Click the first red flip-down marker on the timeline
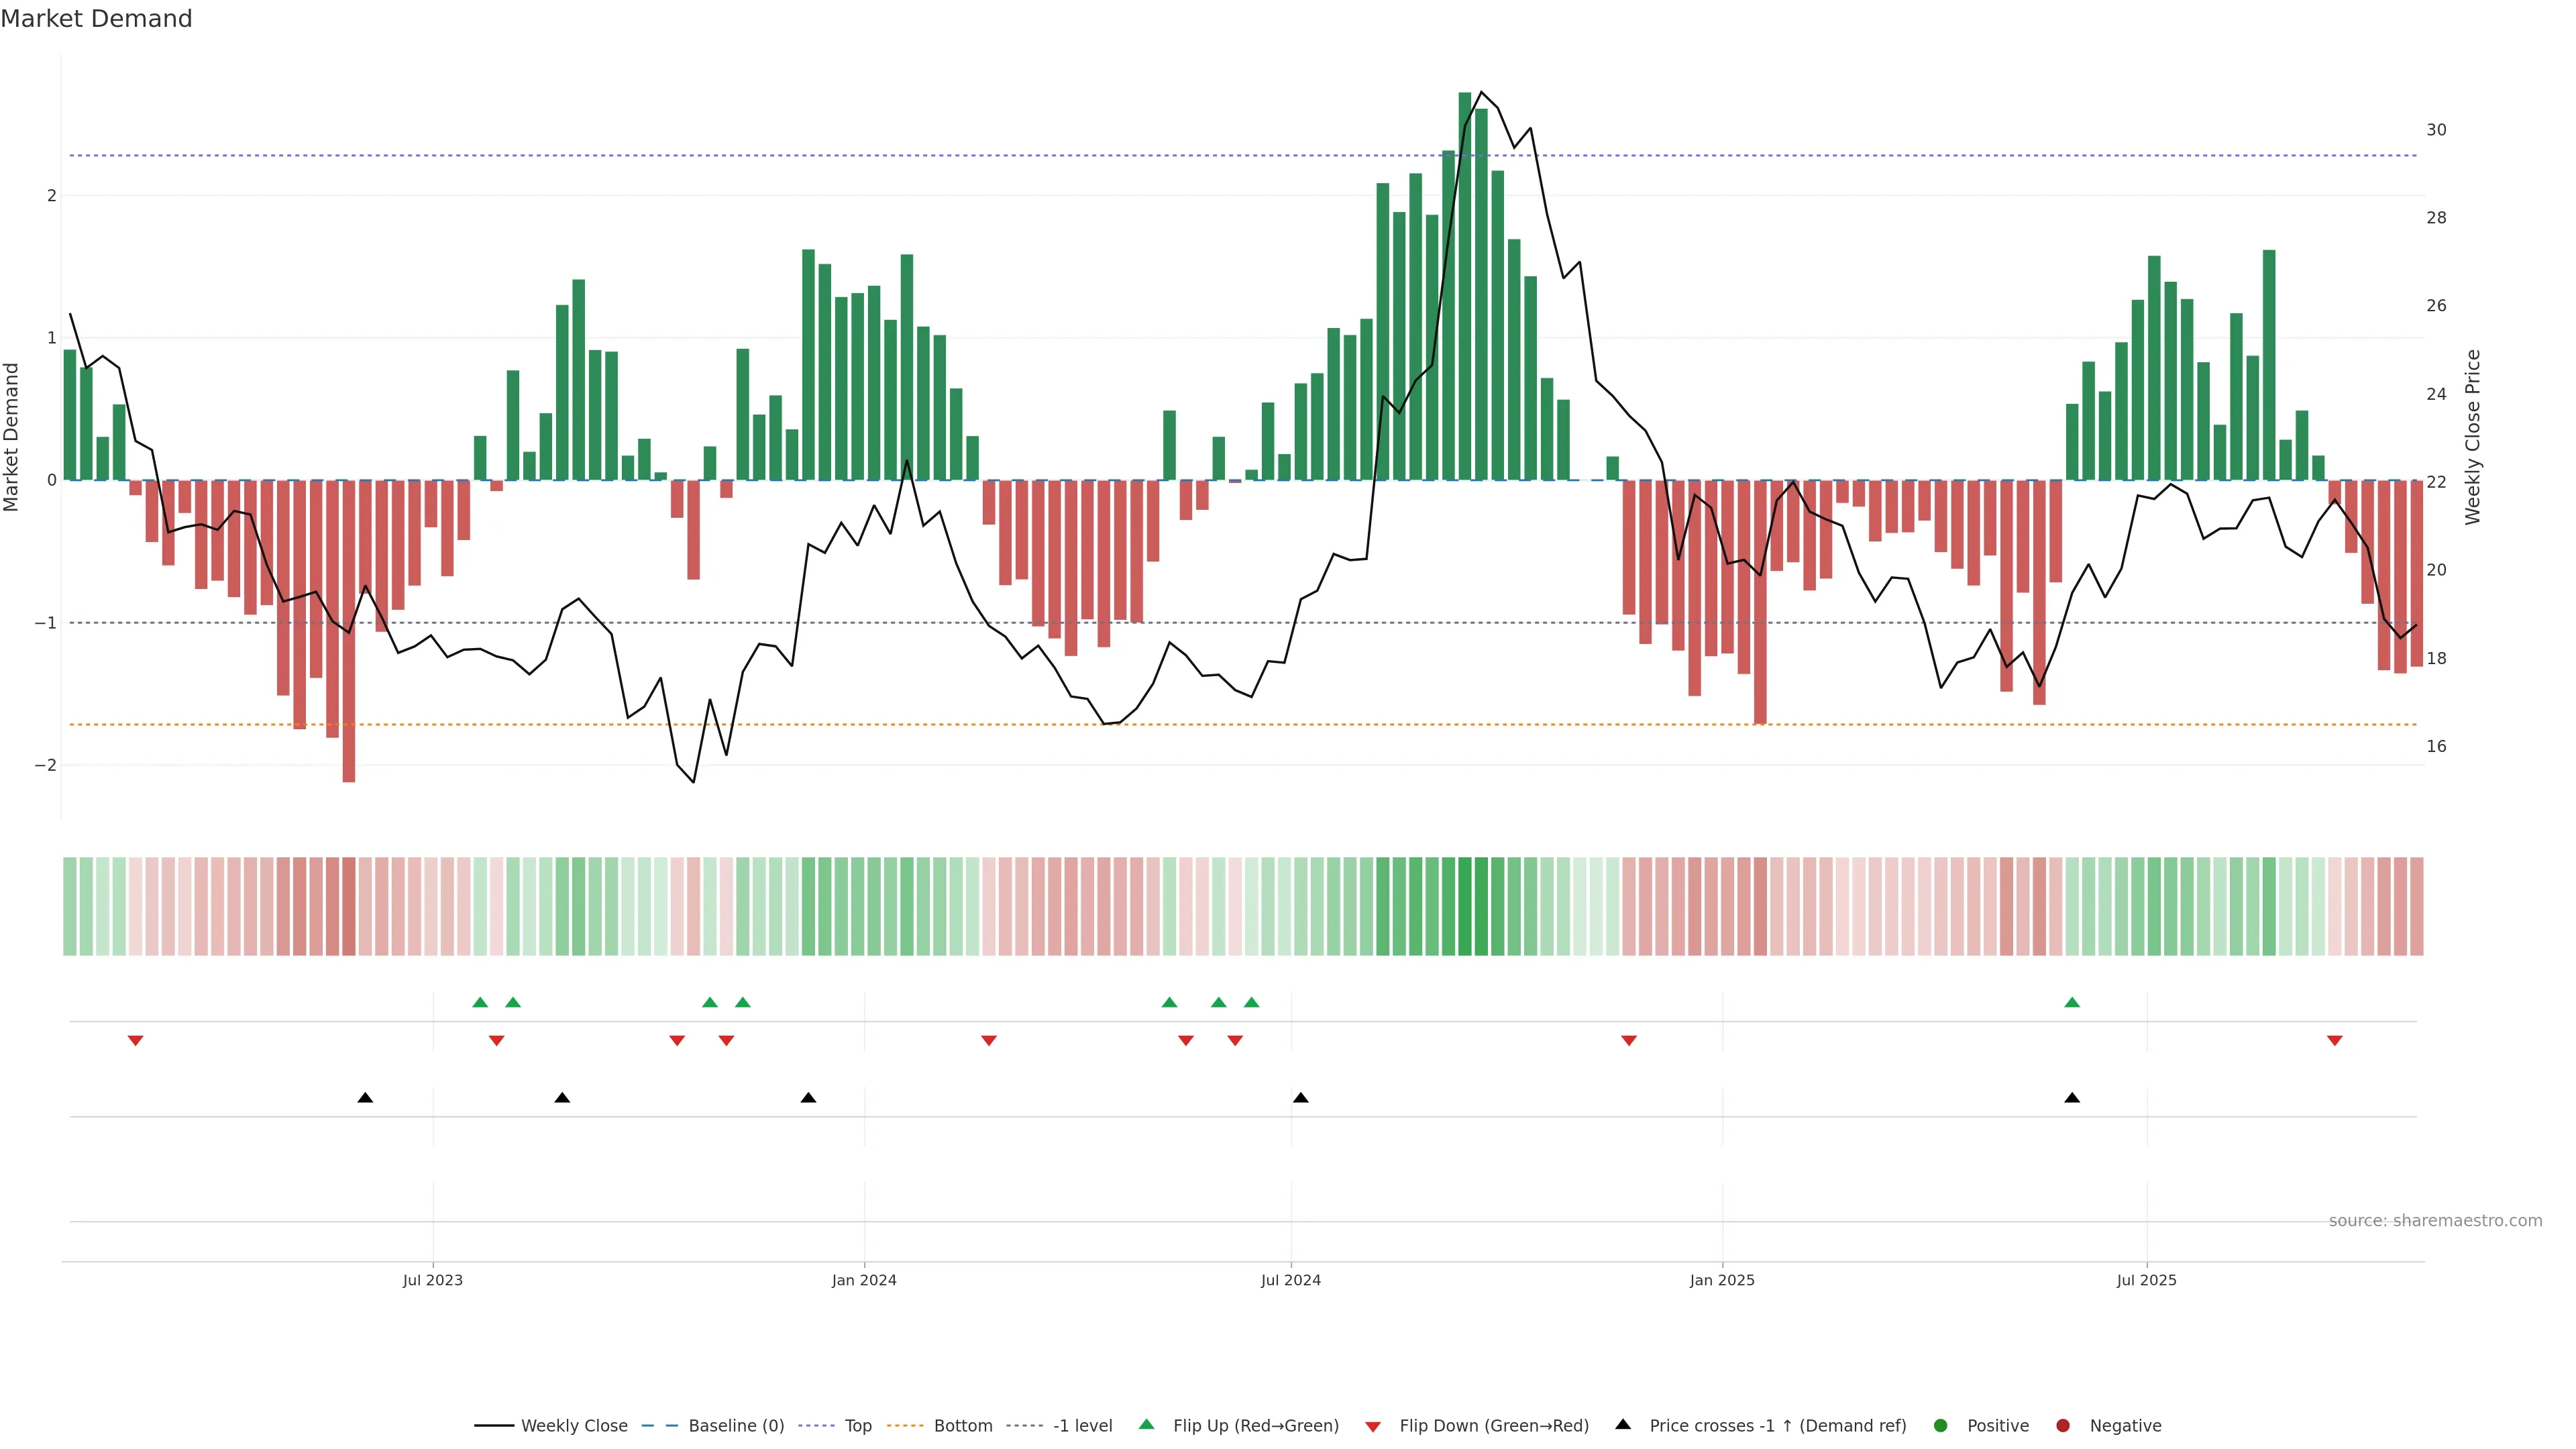Viewport: 2576px width, 1449px height. coord(135,1041)
